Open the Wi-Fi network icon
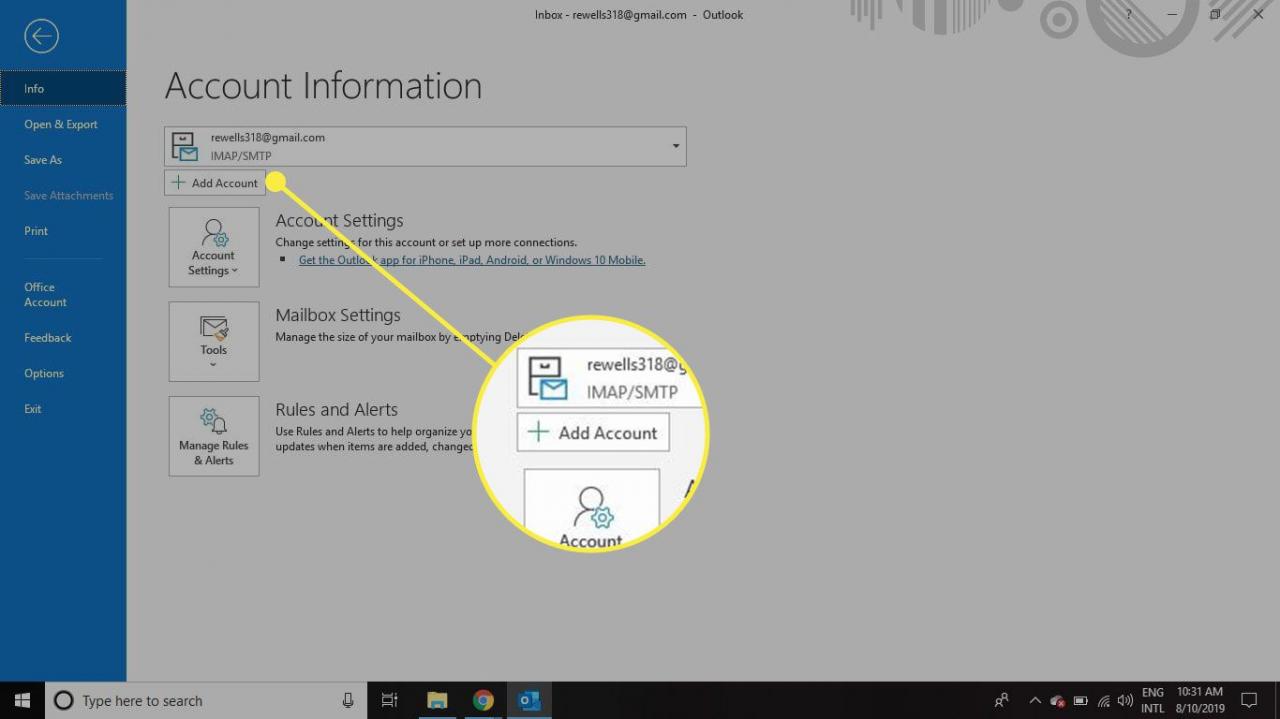 click(1104, 701)
